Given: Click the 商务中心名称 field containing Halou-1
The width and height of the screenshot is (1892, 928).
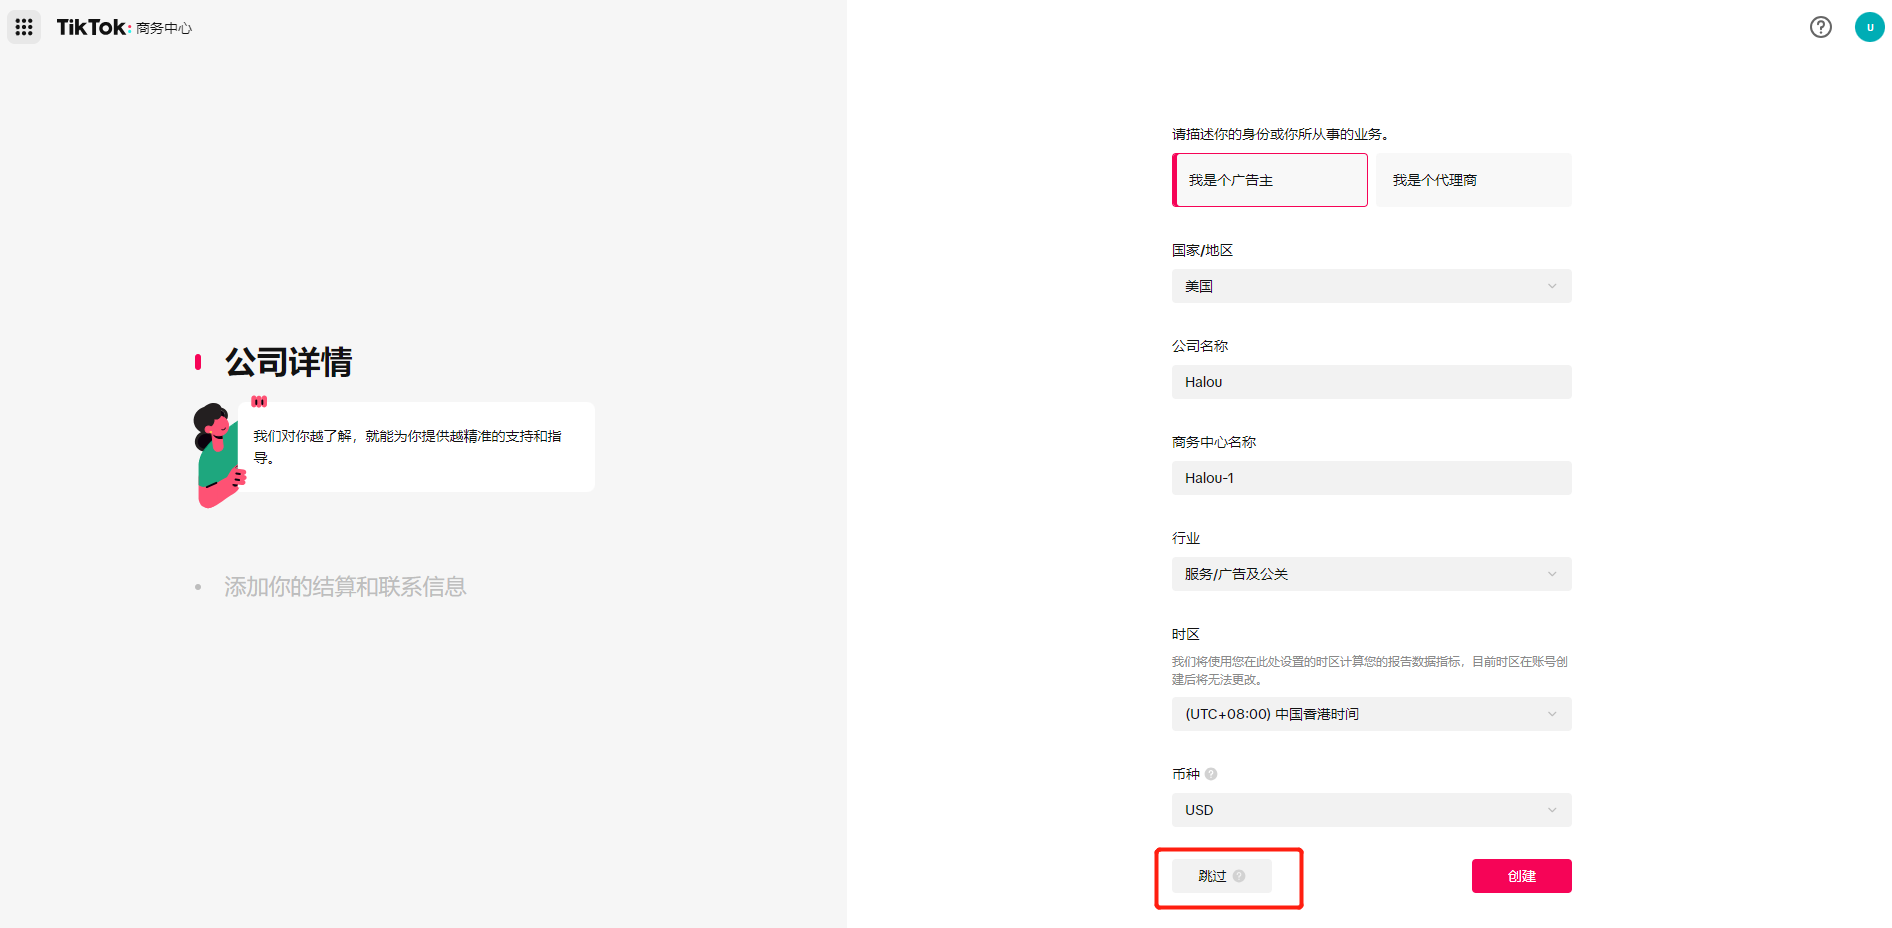Looking at the screenshot, I should [1372, 478].
